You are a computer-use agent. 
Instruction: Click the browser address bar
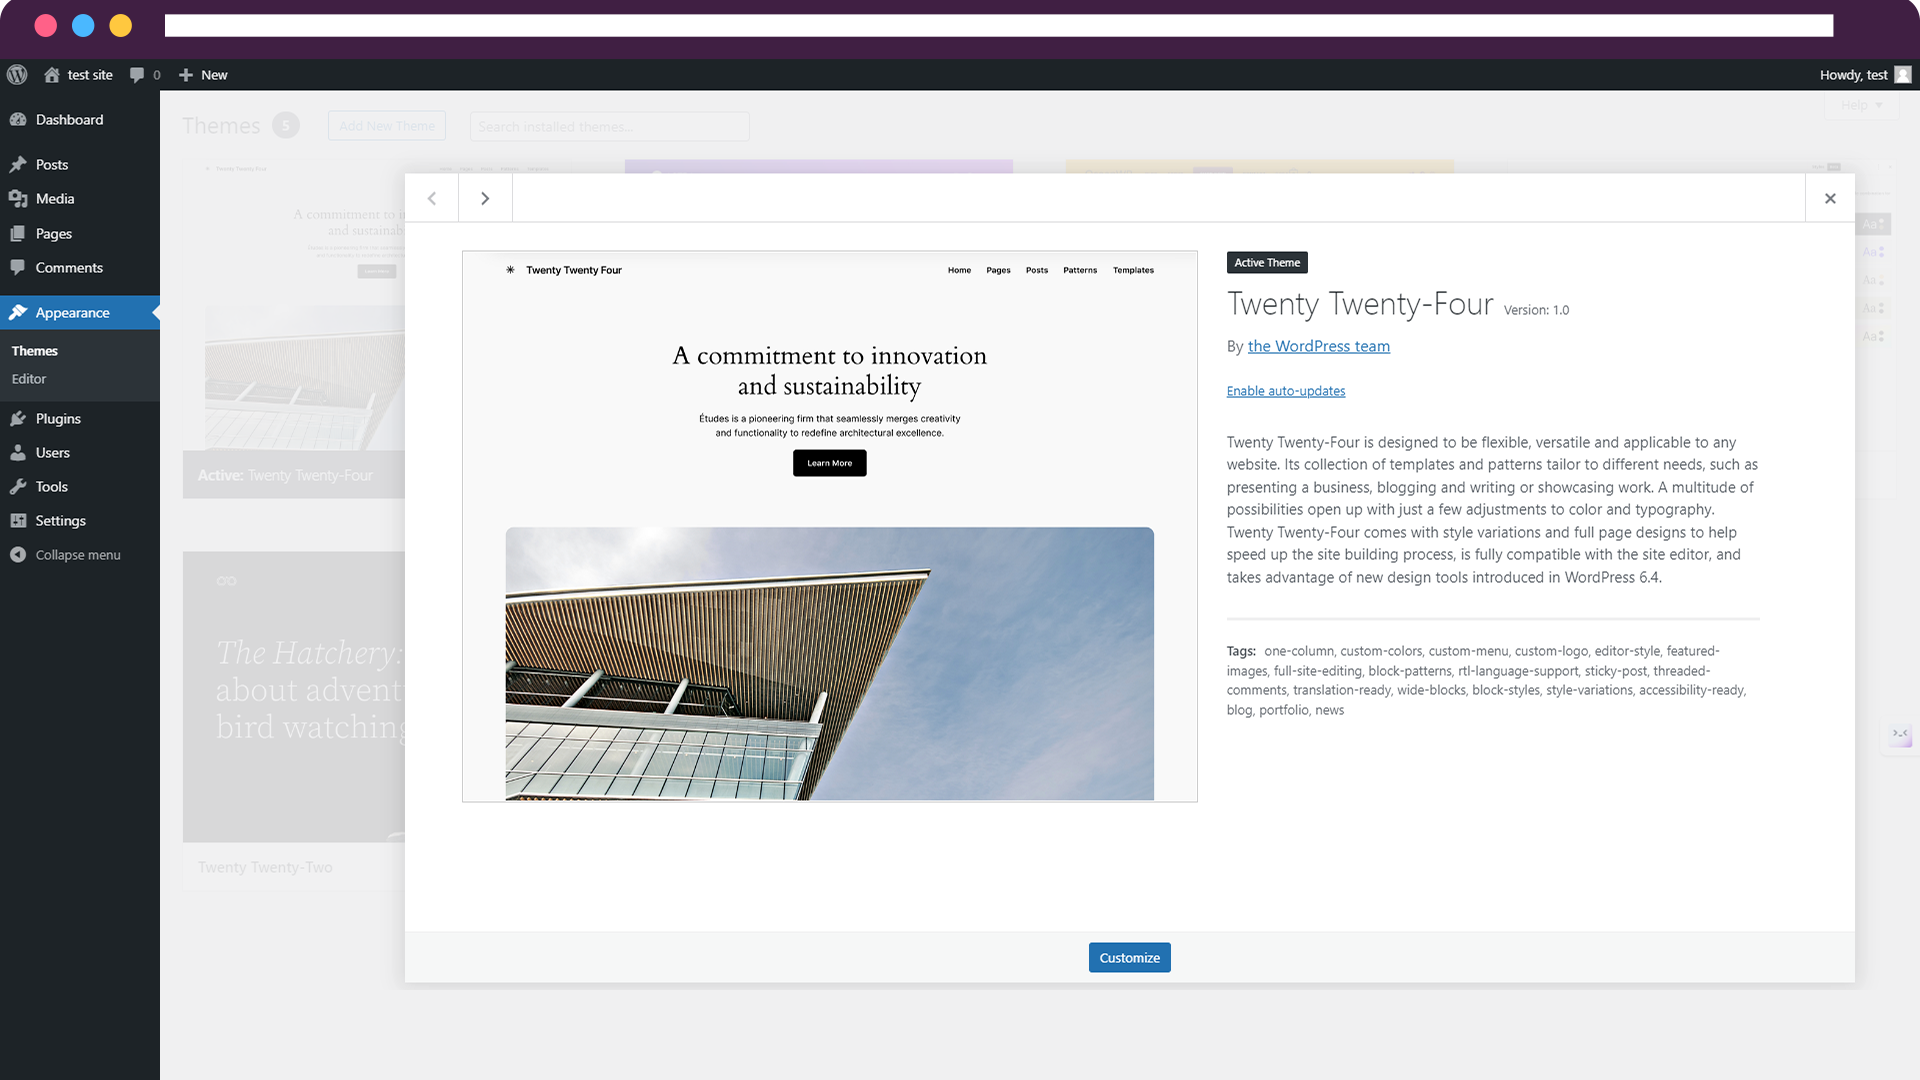click(x=998, y=26)
